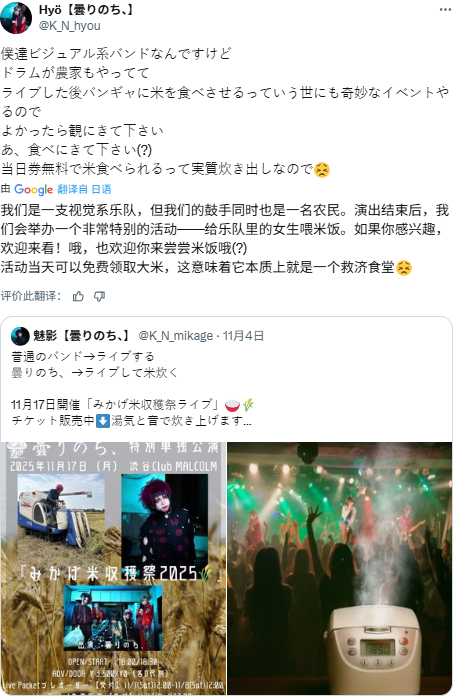Open the みかげ米収穫祭2025 flyer image
This screenshot has width=457, height=697.
tap(113, 568)
